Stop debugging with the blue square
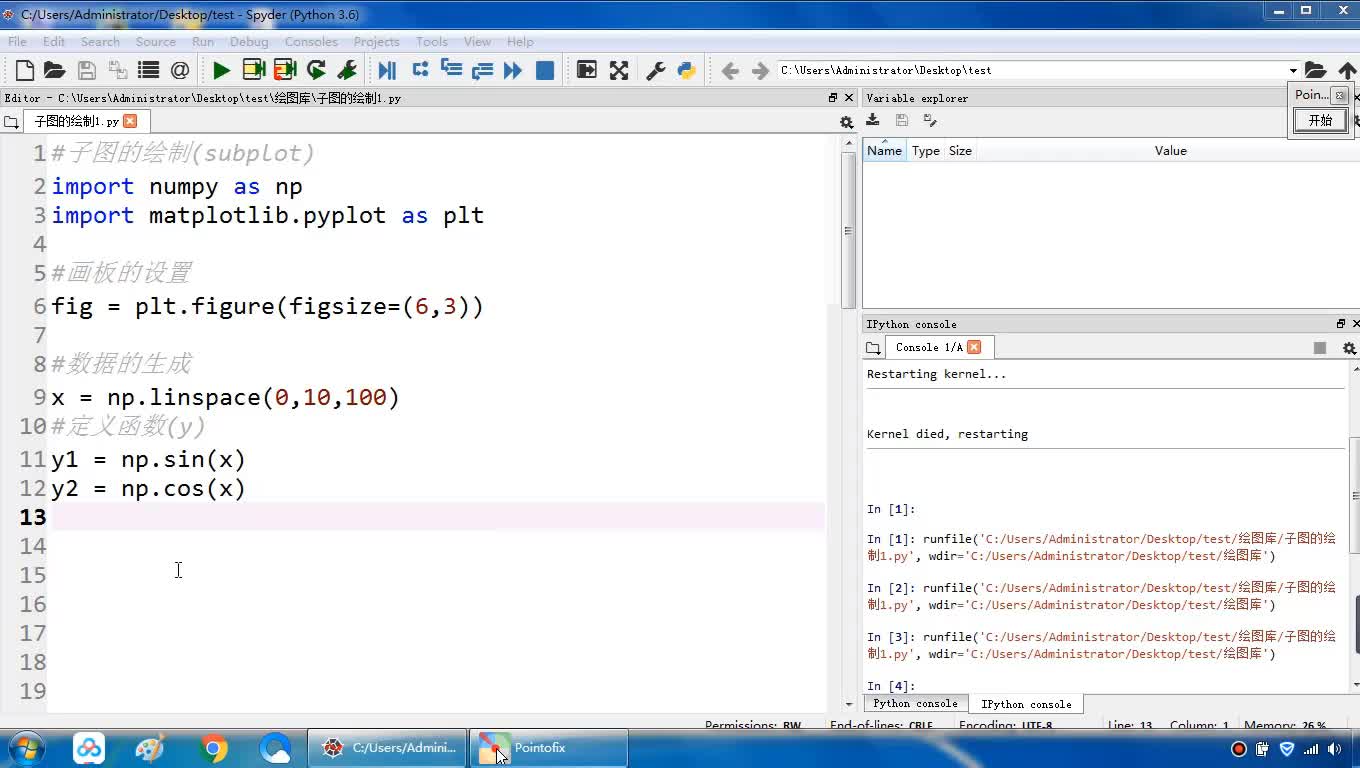The width and height of the screenshot is (1360, 768). click(545, 70)
